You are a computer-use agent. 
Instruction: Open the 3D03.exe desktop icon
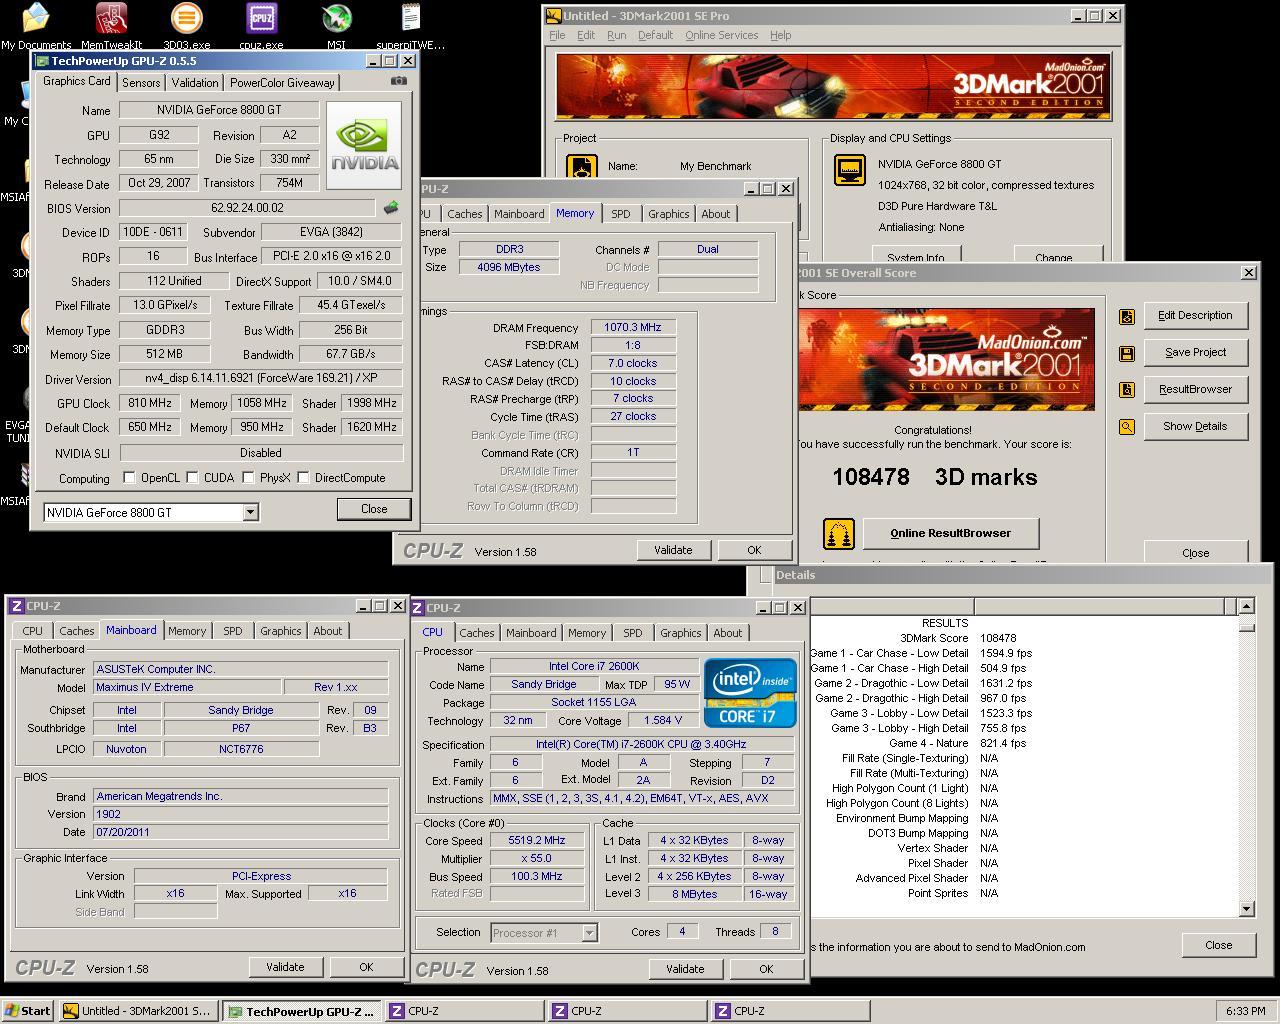[x=186, y=25]
